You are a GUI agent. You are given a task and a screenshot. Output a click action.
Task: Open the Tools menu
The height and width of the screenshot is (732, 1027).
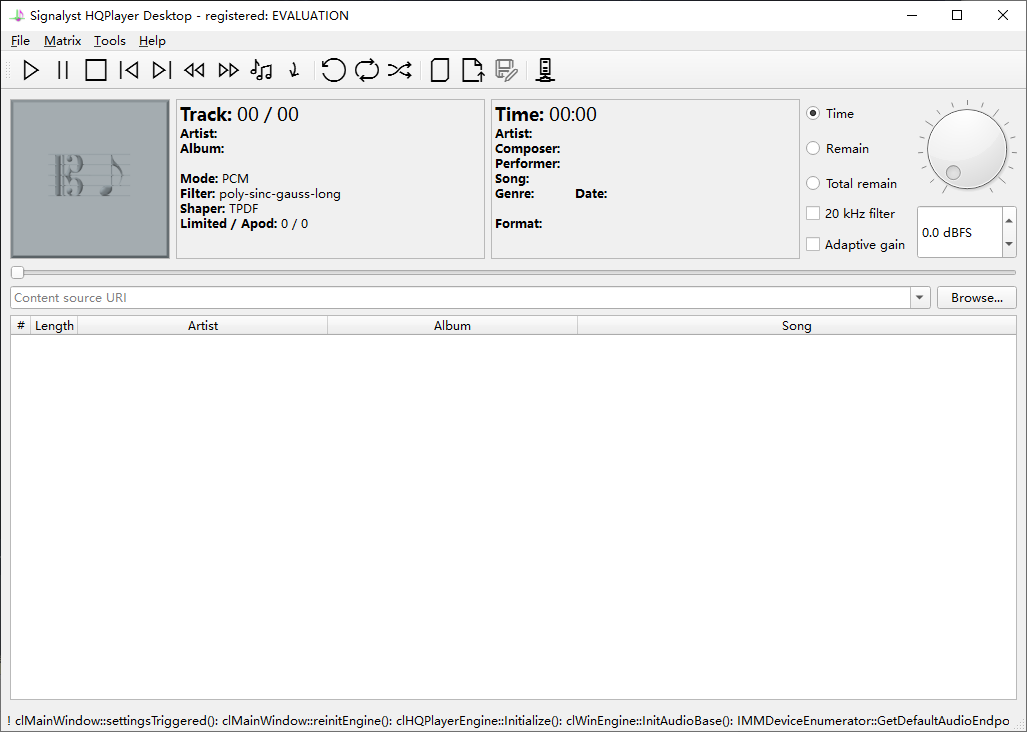click(110, 41)
